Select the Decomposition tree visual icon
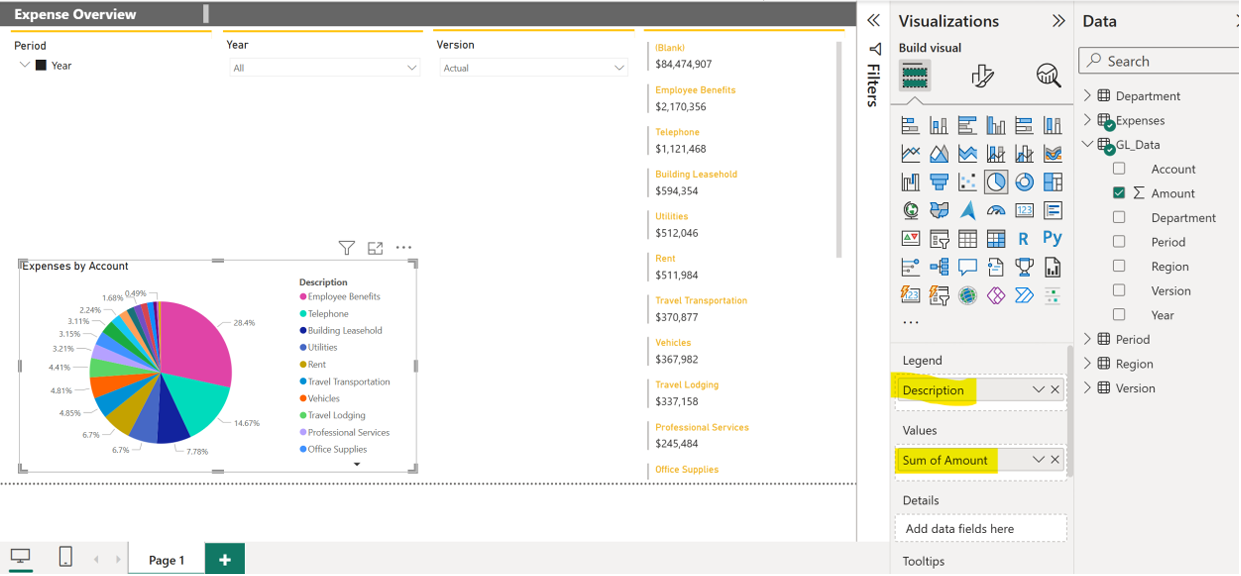Screen dimensions: 1241x576 click(939, 267)
